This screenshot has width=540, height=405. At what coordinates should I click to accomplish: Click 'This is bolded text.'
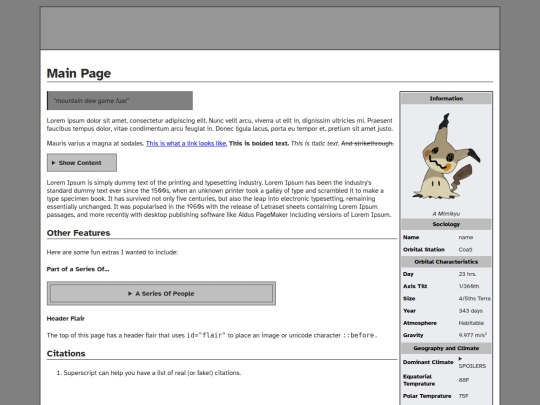(x=259, y=143)
